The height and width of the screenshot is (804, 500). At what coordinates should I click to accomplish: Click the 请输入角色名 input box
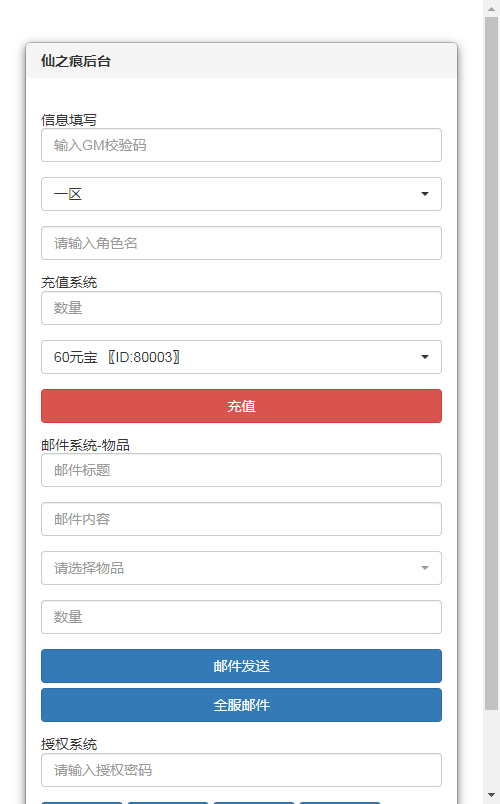pos(241,243)
